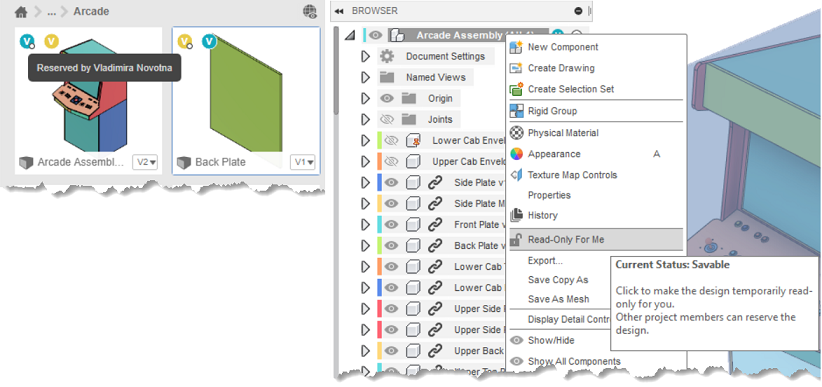Click the green color bar of Back Plate row
Screen dimensions: 822x387
(379, 245)
